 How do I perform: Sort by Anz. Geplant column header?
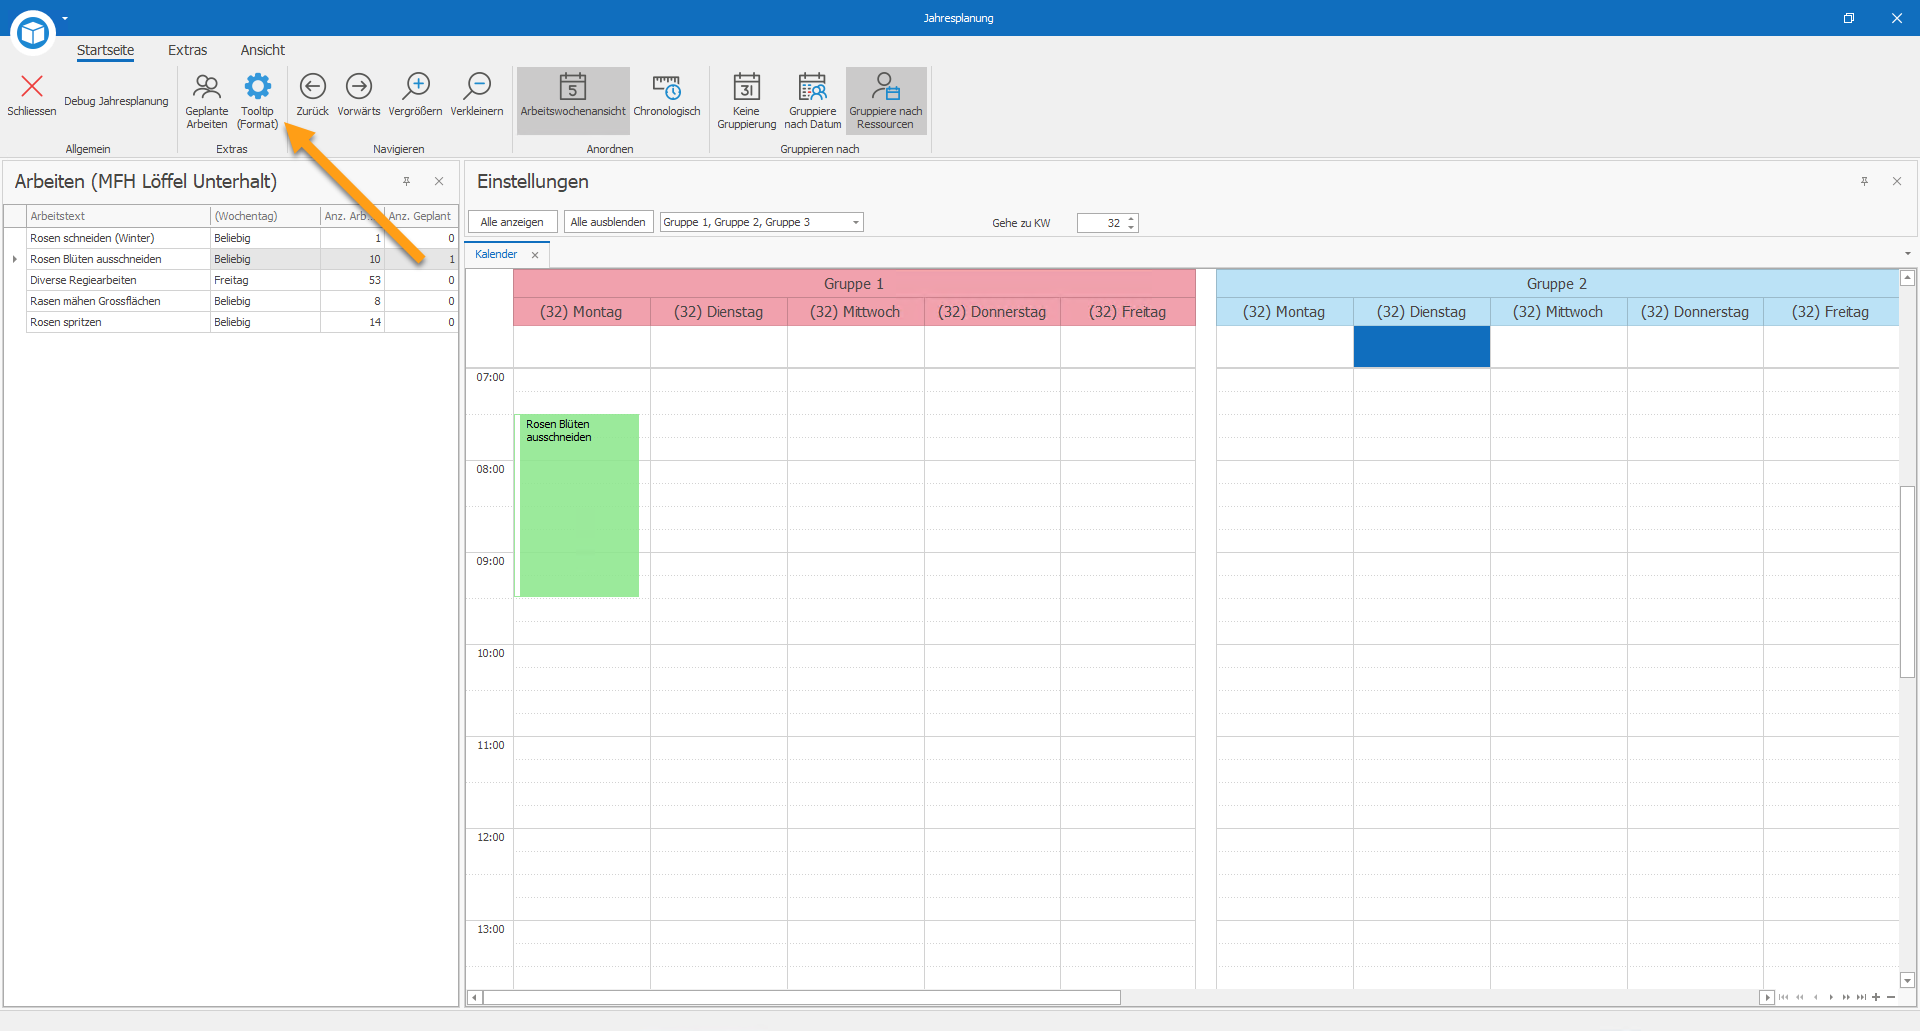(421, 216)
